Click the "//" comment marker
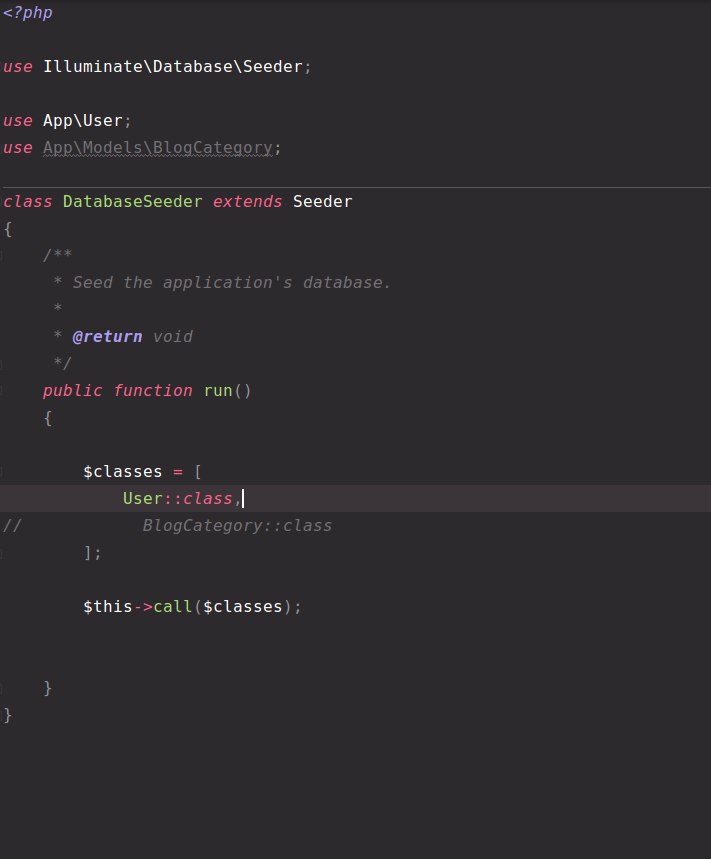The width and height of the screenshot is (711, 859). [13, 526]
